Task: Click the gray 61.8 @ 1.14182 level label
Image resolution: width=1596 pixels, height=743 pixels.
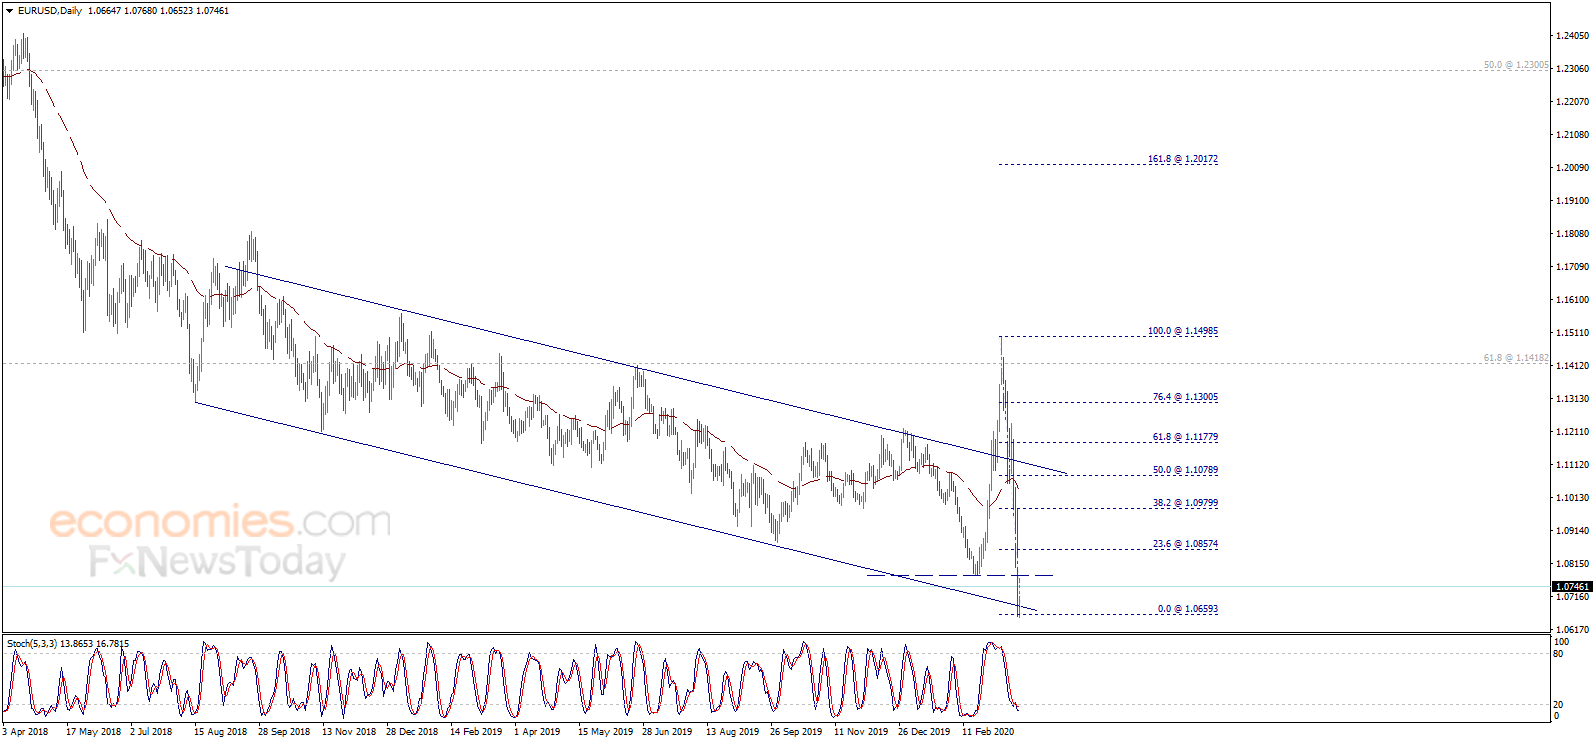Action: (x=1516, y=358)
